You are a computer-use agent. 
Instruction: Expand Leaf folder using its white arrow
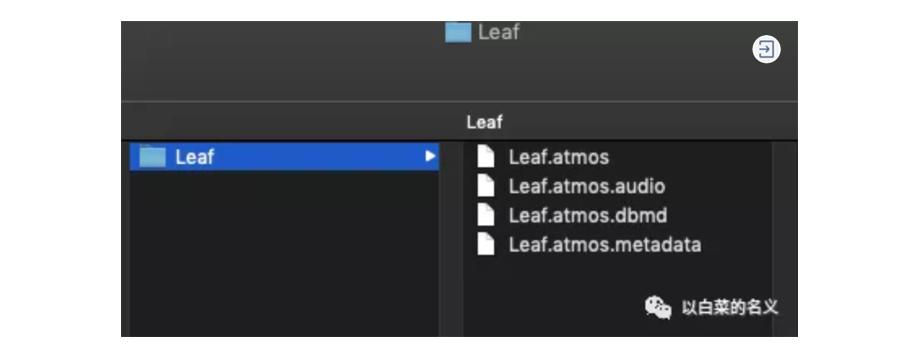coord(431,156)
